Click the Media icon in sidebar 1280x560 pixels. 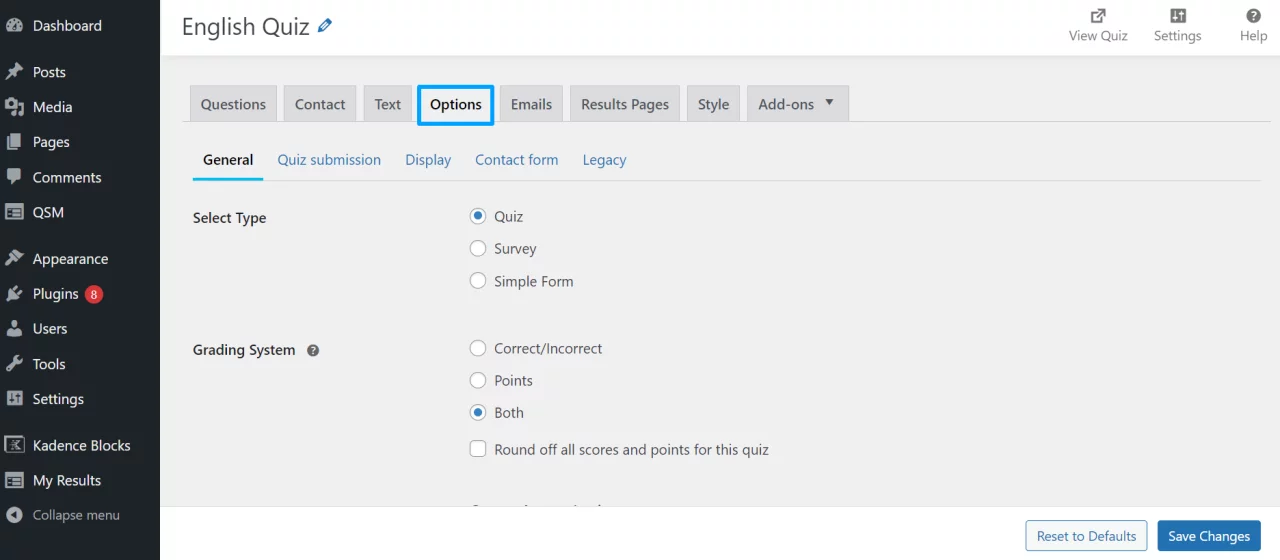tap(15, 107)
